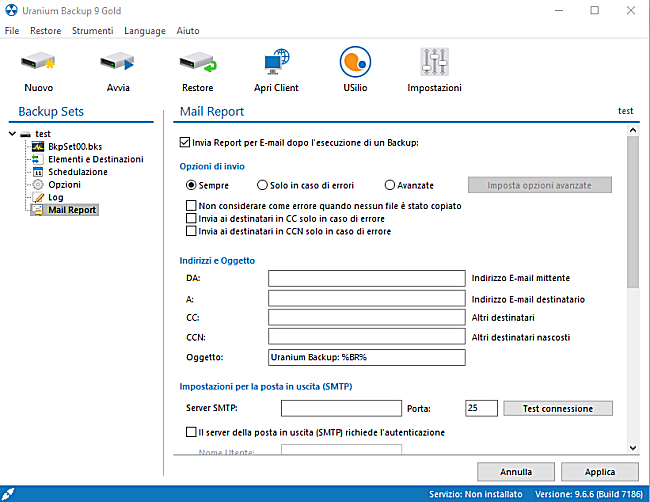Click the Server SMTP field
The image size is (650, 502).
341,408
